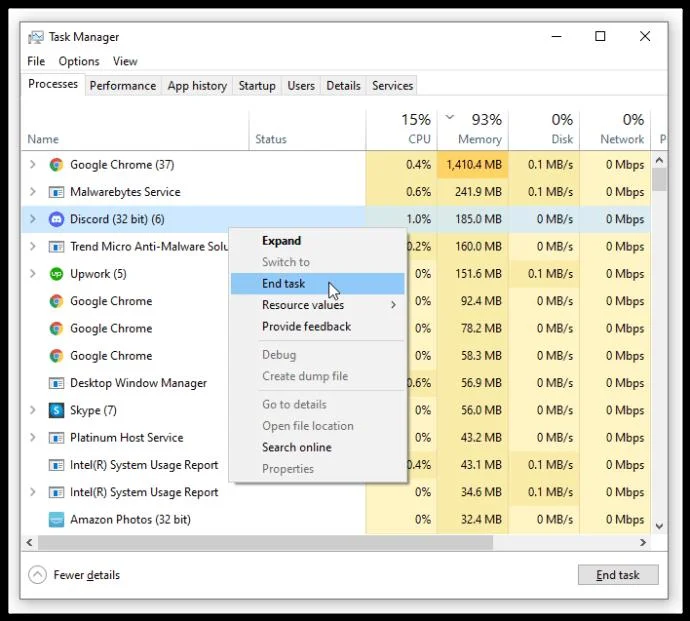Expand the Google Chrome (37) process group
690x621 pixels.
tap(33, 165)
